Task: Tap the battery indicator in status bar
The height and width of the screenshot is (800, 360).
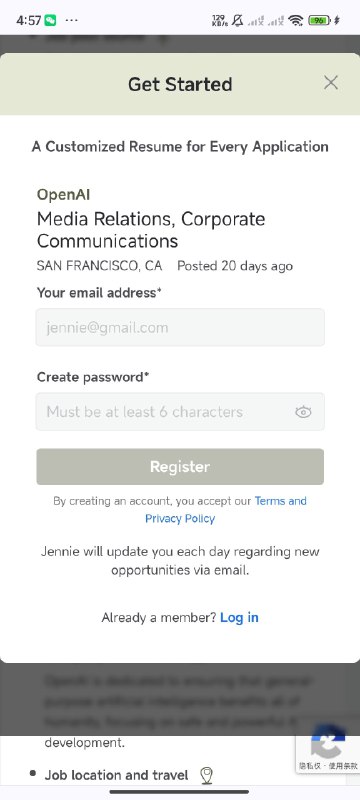Action: tap(320, 20)
